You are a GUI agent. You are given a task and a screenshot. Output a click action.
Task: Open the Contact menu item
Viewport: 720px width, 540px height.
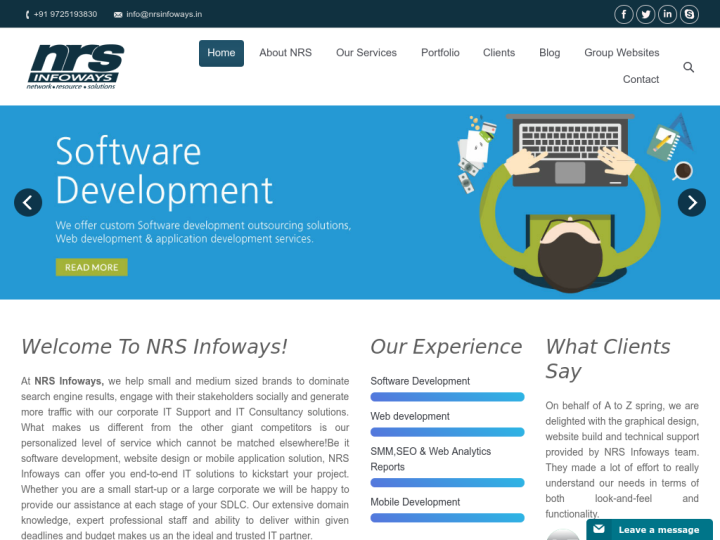click(641, 79)
